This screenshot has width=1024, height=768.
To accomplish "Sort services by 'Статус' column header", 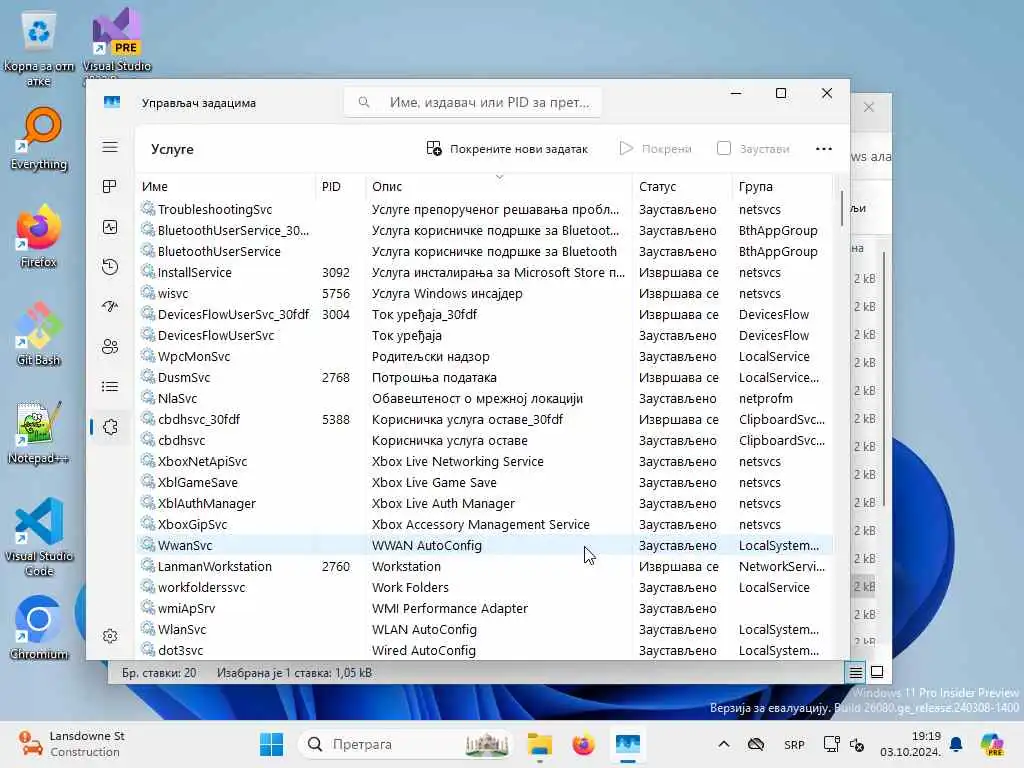I will tap(682, 187).
